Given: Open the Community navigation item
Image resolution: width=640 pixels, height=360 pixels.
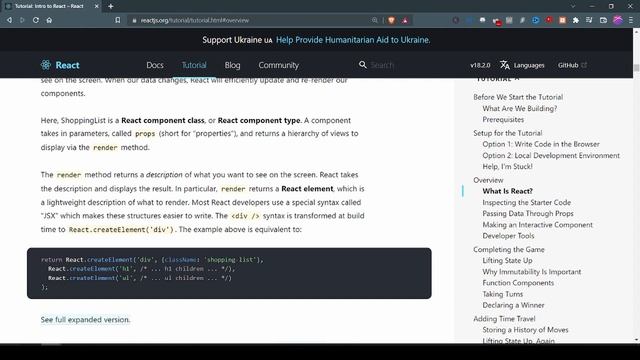Looking at the screenshot, I should tap(278, 65).
